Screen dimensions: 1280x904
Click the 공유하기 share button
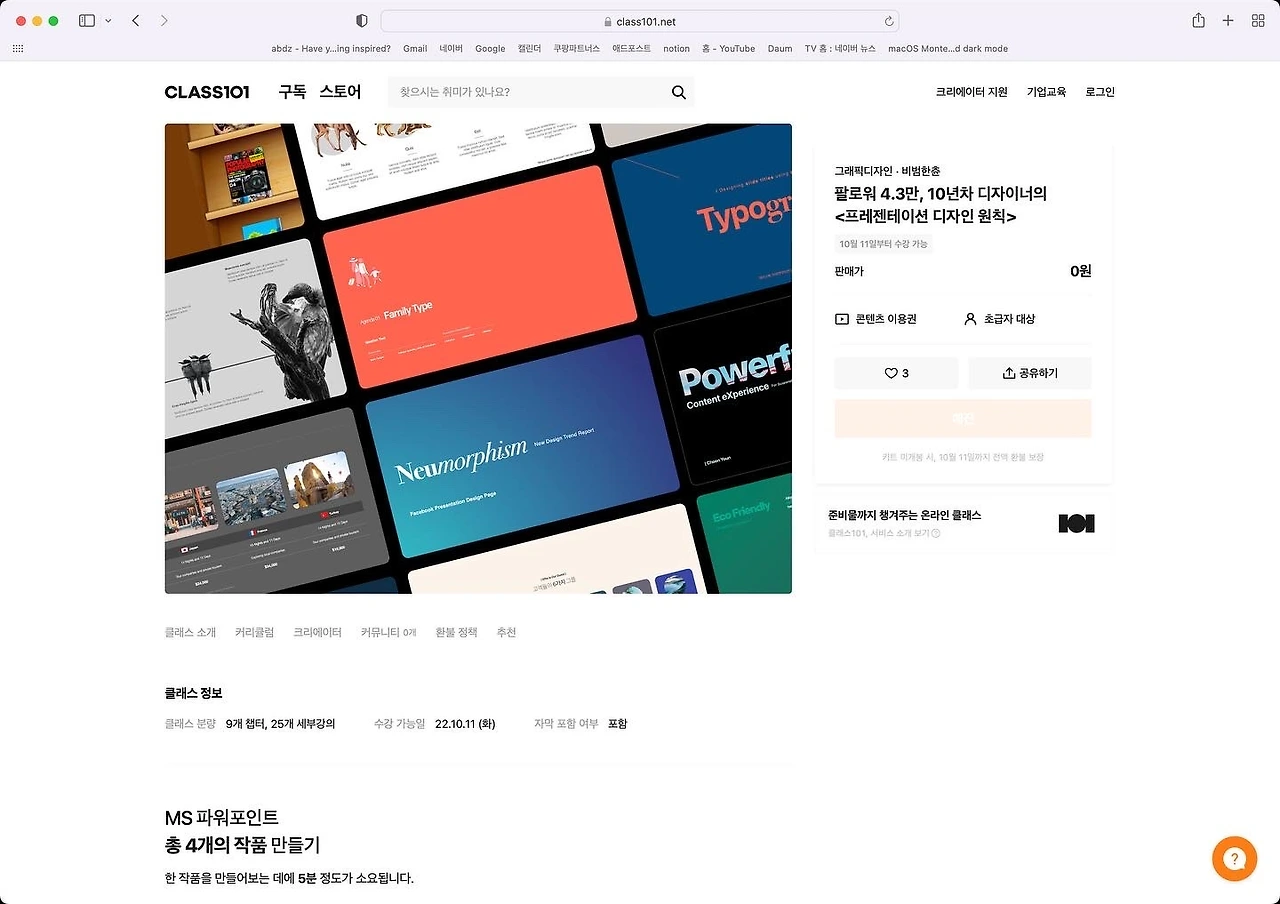click(1030, 373)
